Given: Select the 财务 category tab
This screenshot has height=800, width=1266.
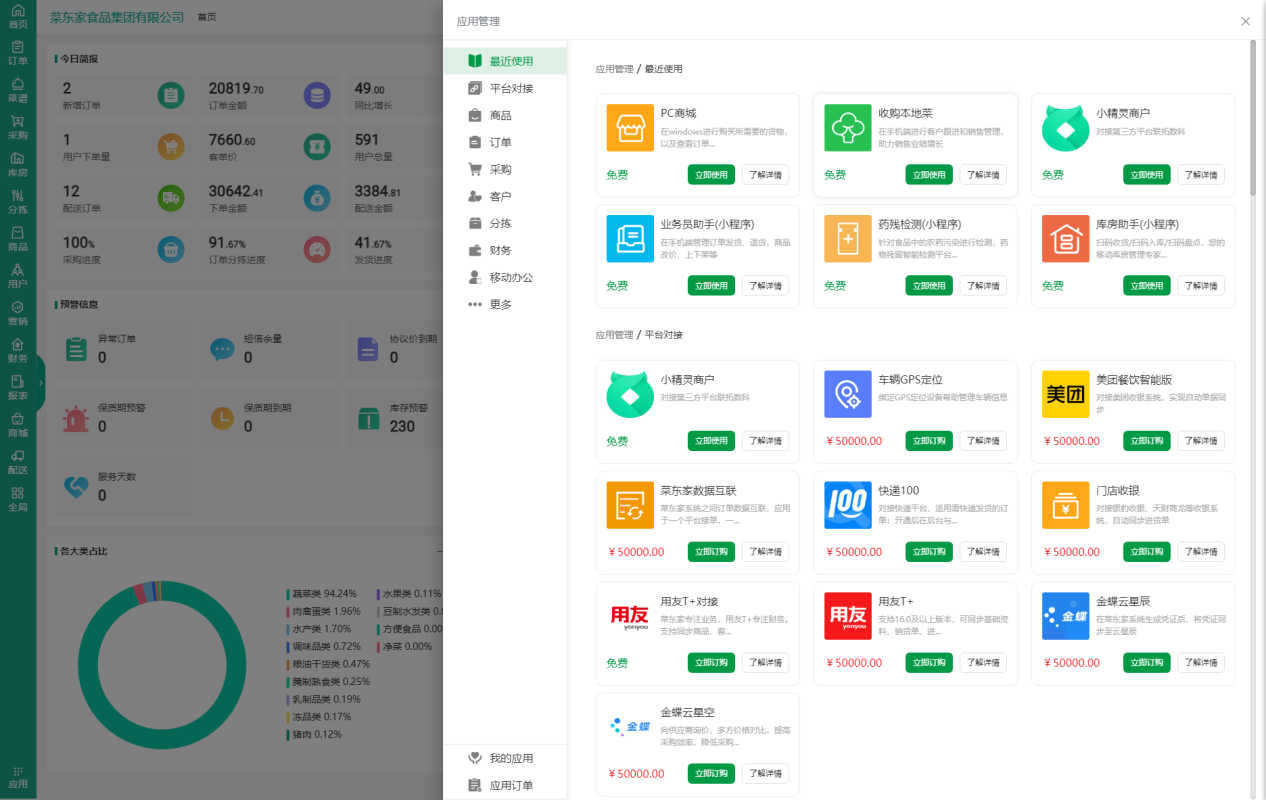Looking at the screenshot, I should [500, 250].
